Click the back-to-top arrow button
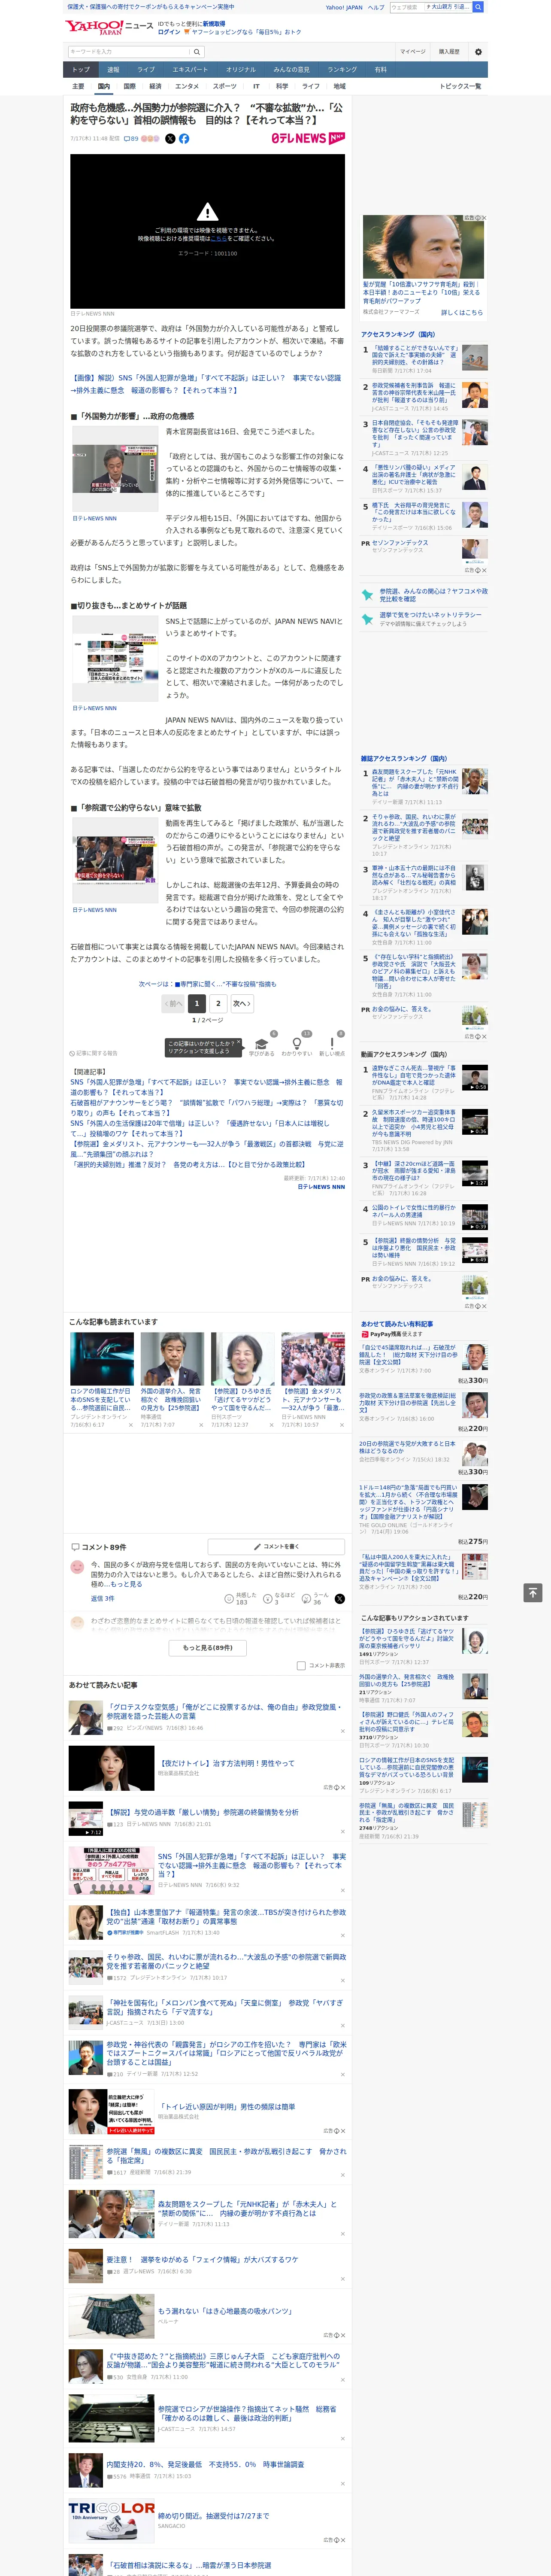This screenshot has width=551, height=2576. click(x=532, y=1592)
